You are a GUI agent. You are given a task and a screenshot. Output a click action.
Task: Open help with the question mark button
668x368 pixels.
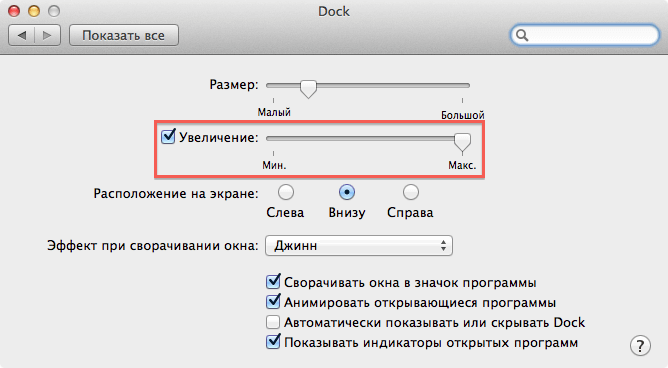(x=640, y=345)
